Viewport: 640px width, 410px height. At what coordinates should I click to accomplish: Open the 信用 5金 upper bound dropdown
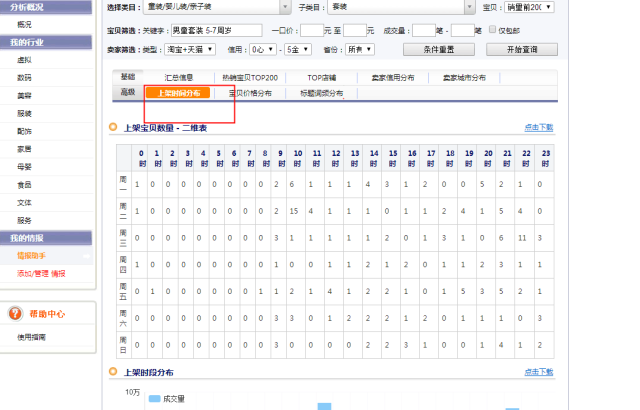pyautogui.click(x=298, y=49)
